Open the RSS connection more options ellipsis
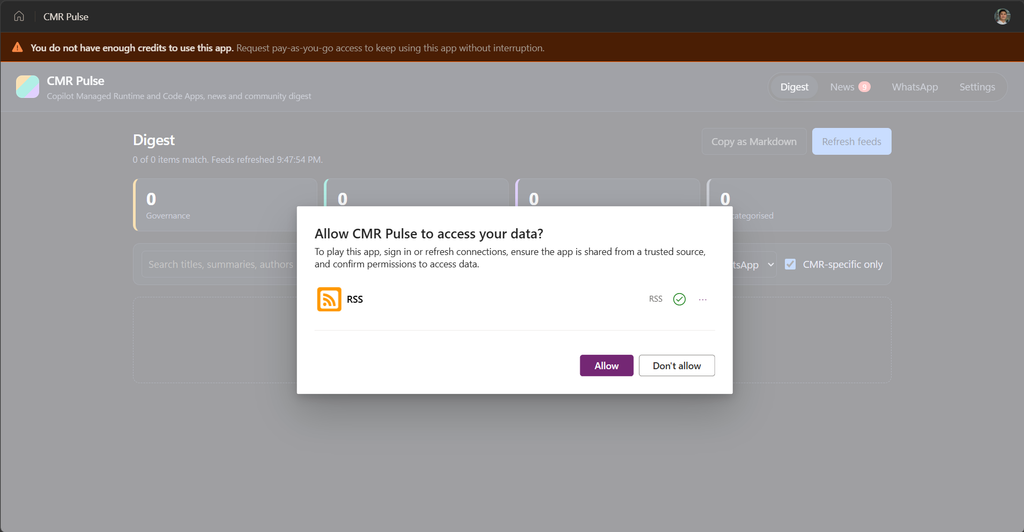1024x532 pixels. click(x=703, y=299)
